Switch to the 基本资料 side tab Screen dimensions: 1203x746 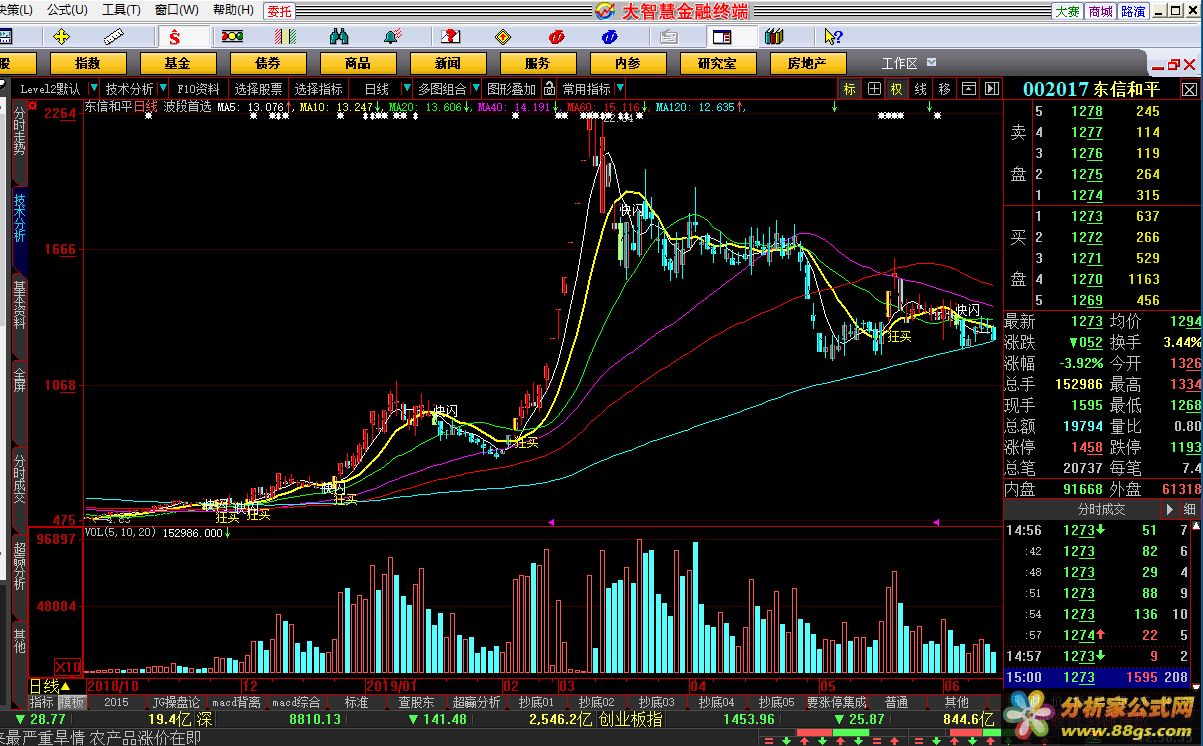click(x=19, y=305)
